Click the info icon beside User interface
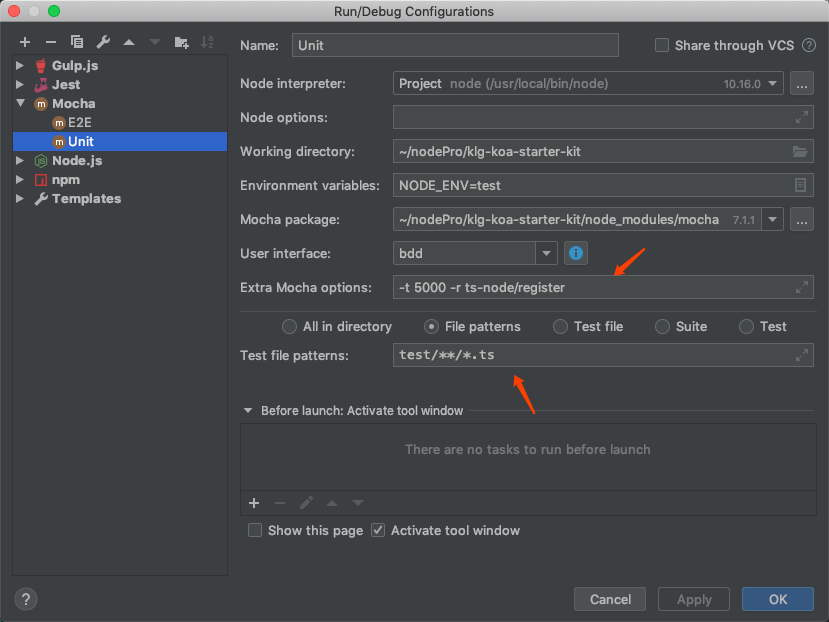The height and width of the screenshot is (622, 829). click(x=575, y=253)
